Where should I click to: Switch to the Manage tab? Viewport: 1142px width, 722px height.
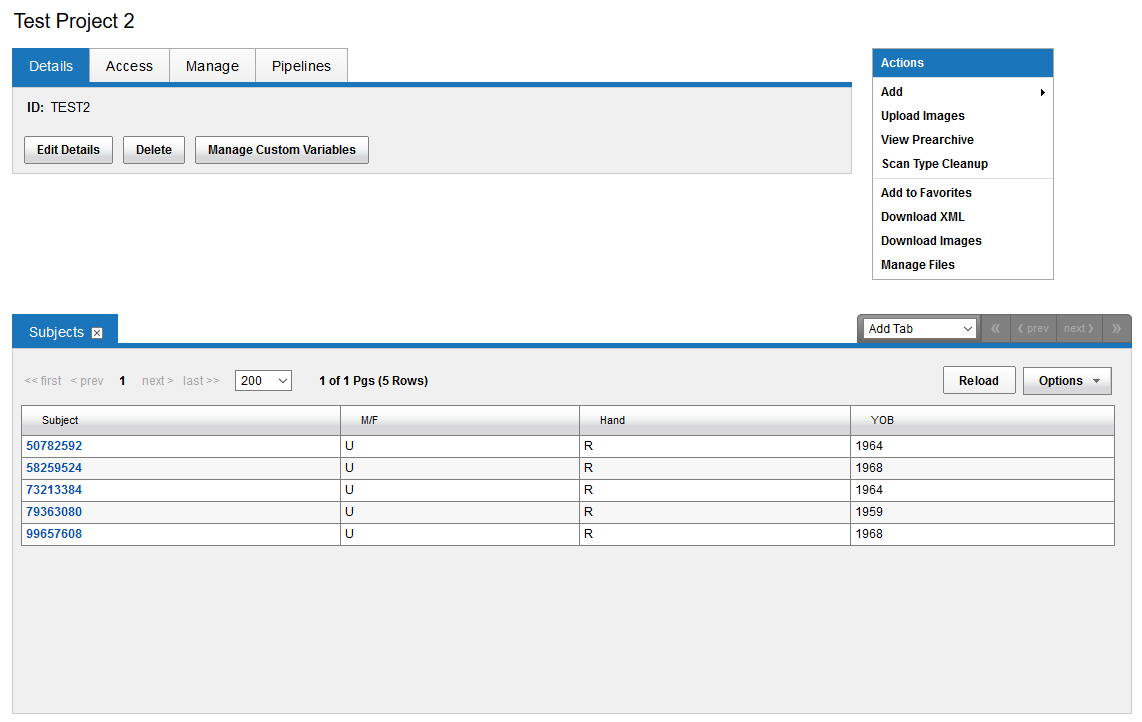[212, 66]
